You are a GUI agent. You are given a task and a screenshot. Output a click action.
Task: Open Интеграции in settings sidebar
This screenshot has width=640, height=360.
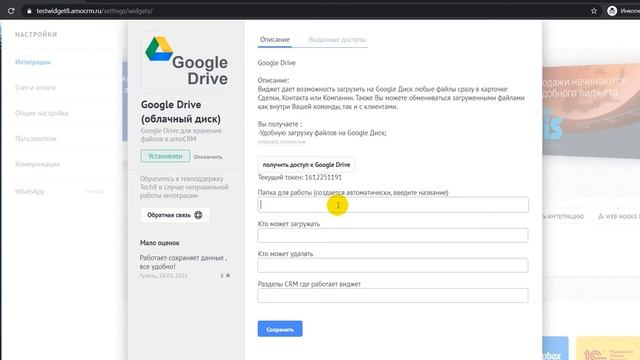pyautogui.click(x=33, y=62)
